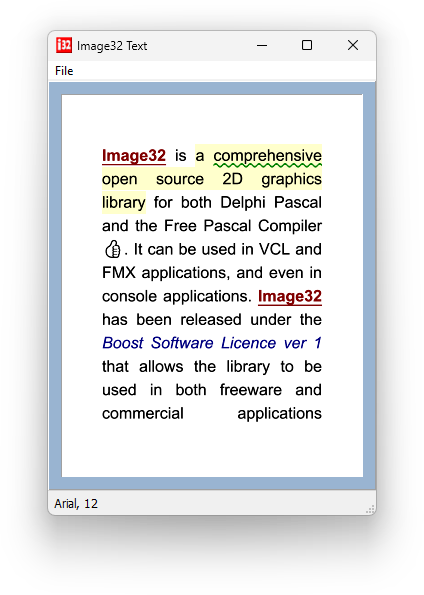Click the thumbs-up emoji in the text
Screen dimensions: 424x595
click(x=112, y=249)
